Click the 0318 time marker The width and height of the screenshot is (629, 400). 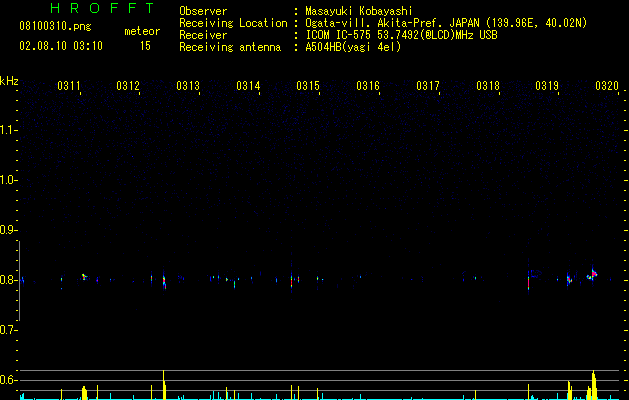coord(488,86)
